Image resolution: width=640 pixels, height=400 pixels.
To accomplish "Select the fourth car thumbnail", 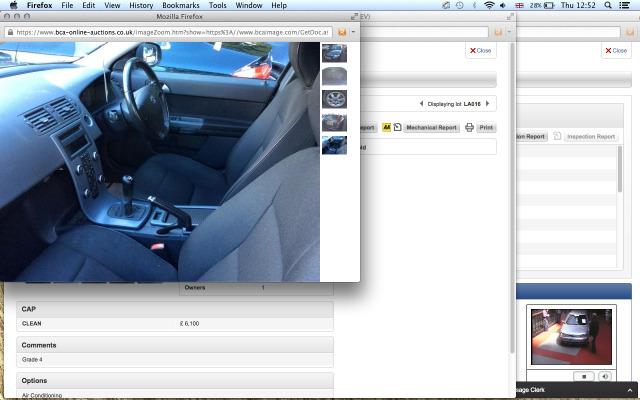I will point(334,122).
